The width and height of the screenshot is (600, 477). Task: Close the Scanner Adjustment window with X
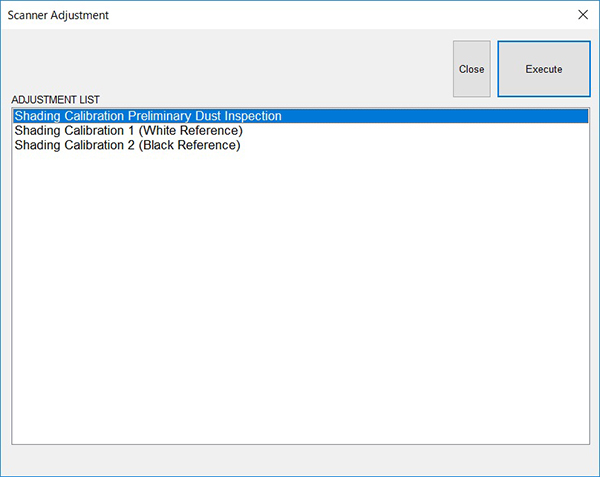pos(583,15)
